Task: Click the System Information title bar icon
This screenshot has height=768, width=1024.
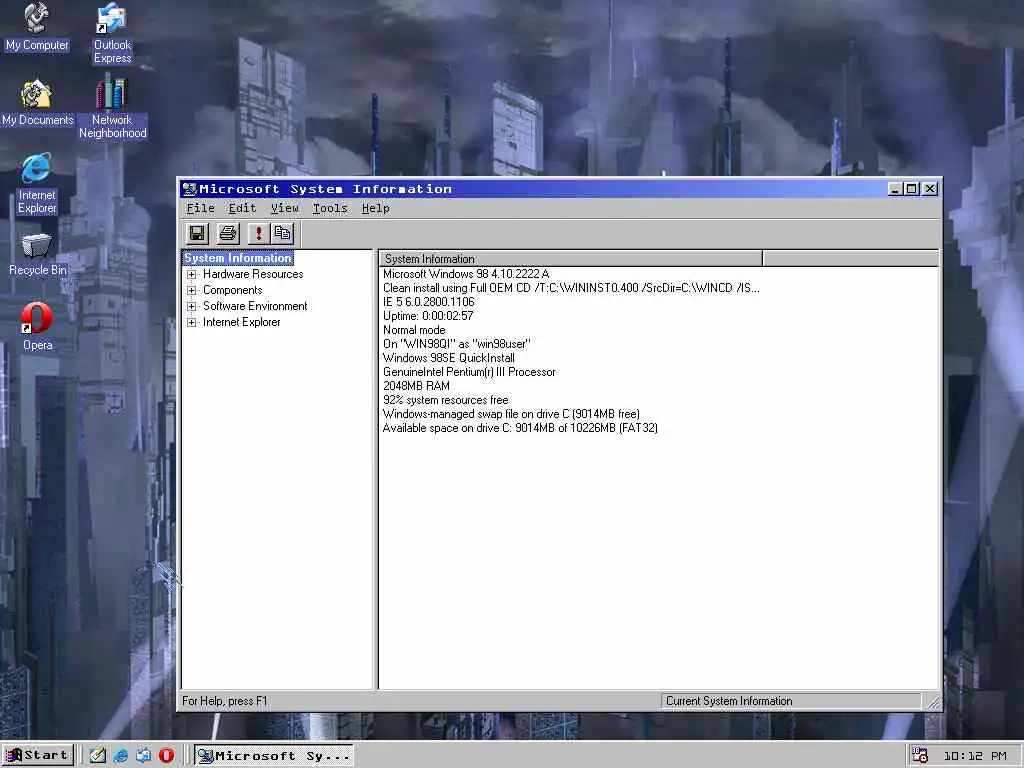Action: 189,189
